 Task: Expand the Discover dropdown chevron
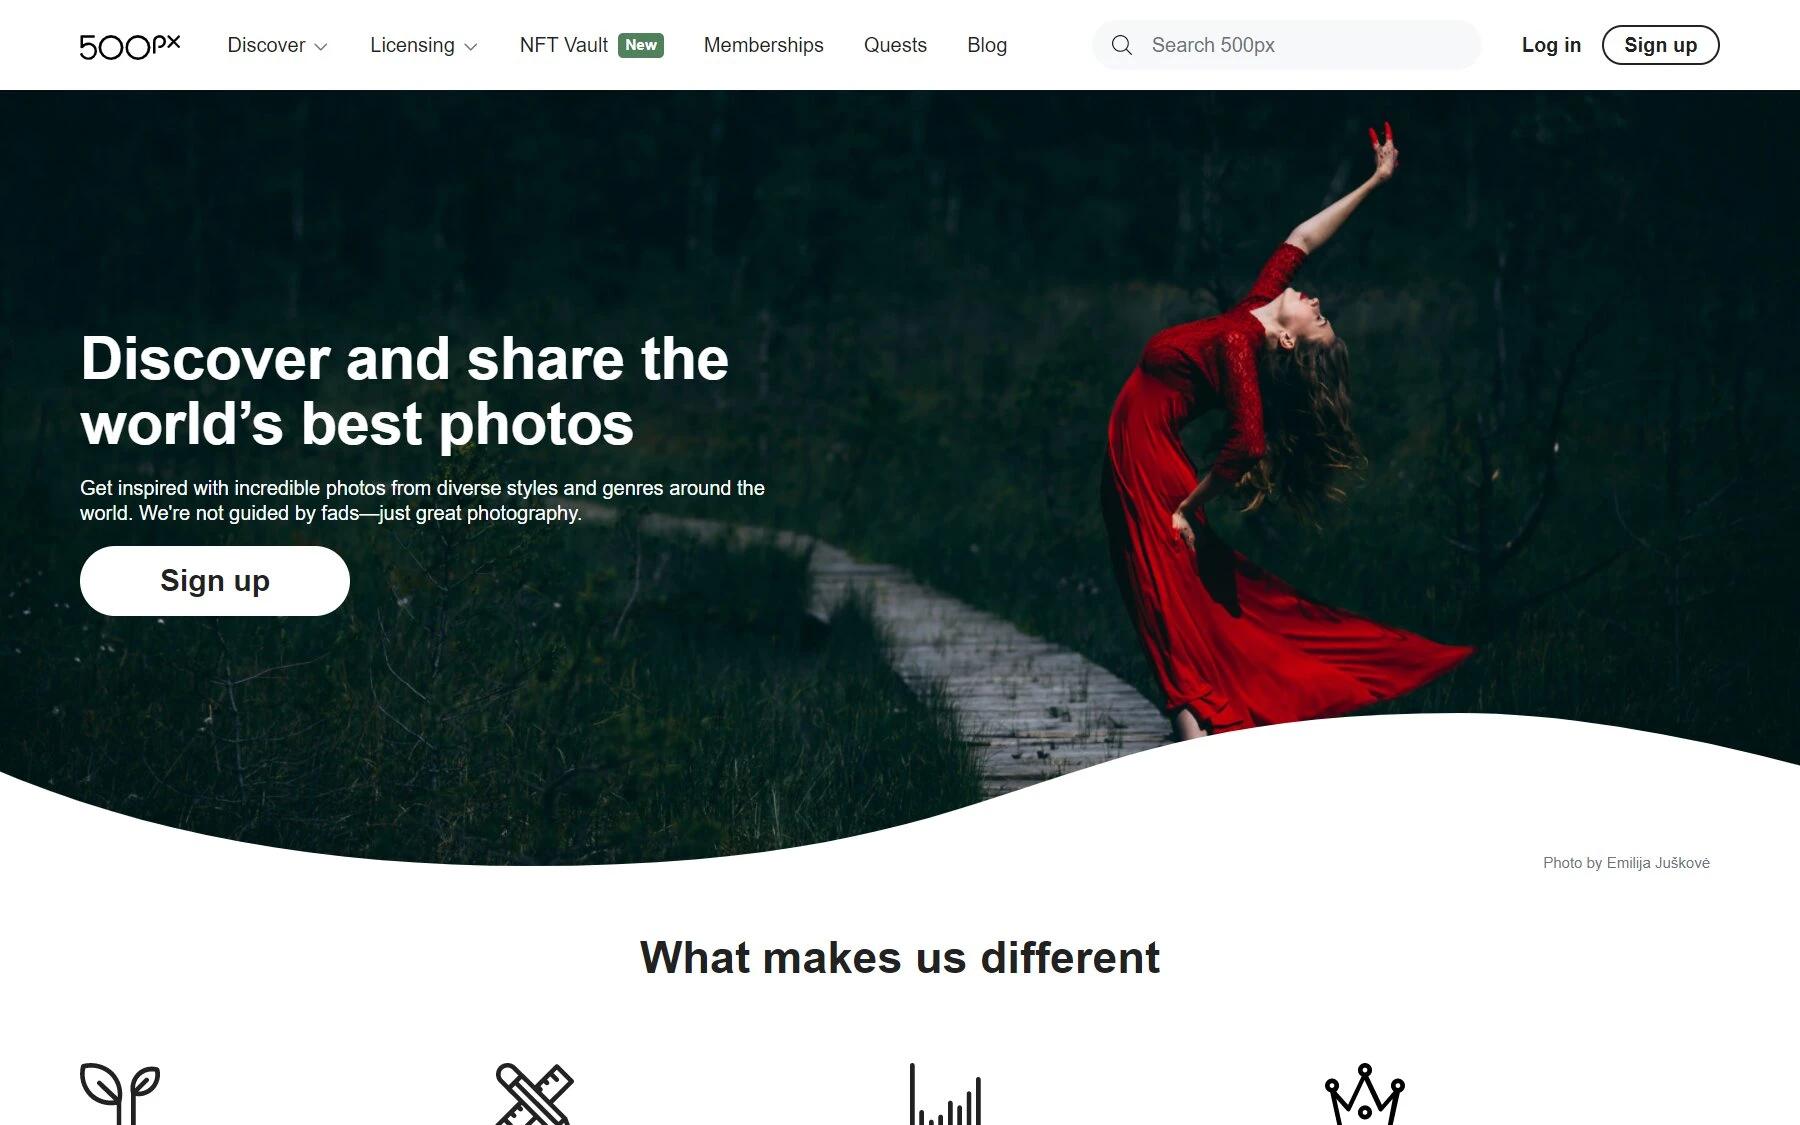click(321, 46)
